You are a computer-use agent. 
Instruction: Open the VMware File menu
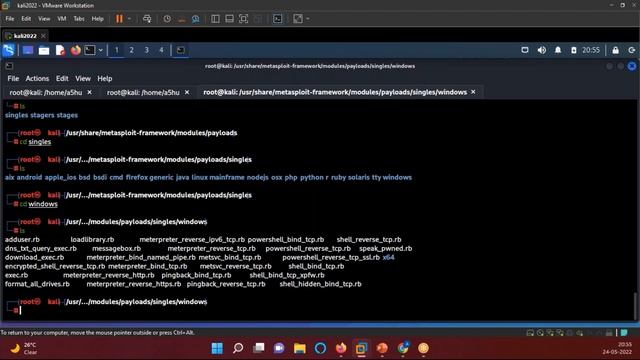point(10,19)
